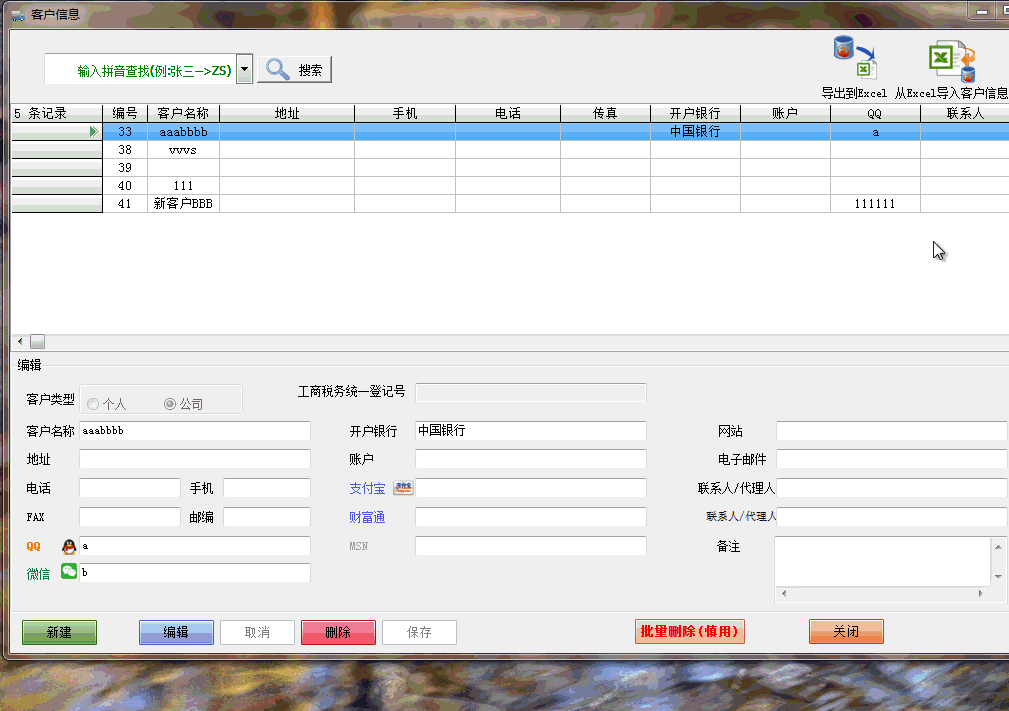
Task: Click the magnifier search icon
Action: click(x=277, y=68)
